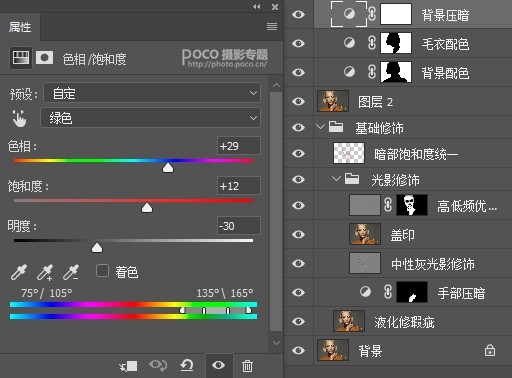Click the mask thumbnail of 背景配色 layer

[396, 72]
